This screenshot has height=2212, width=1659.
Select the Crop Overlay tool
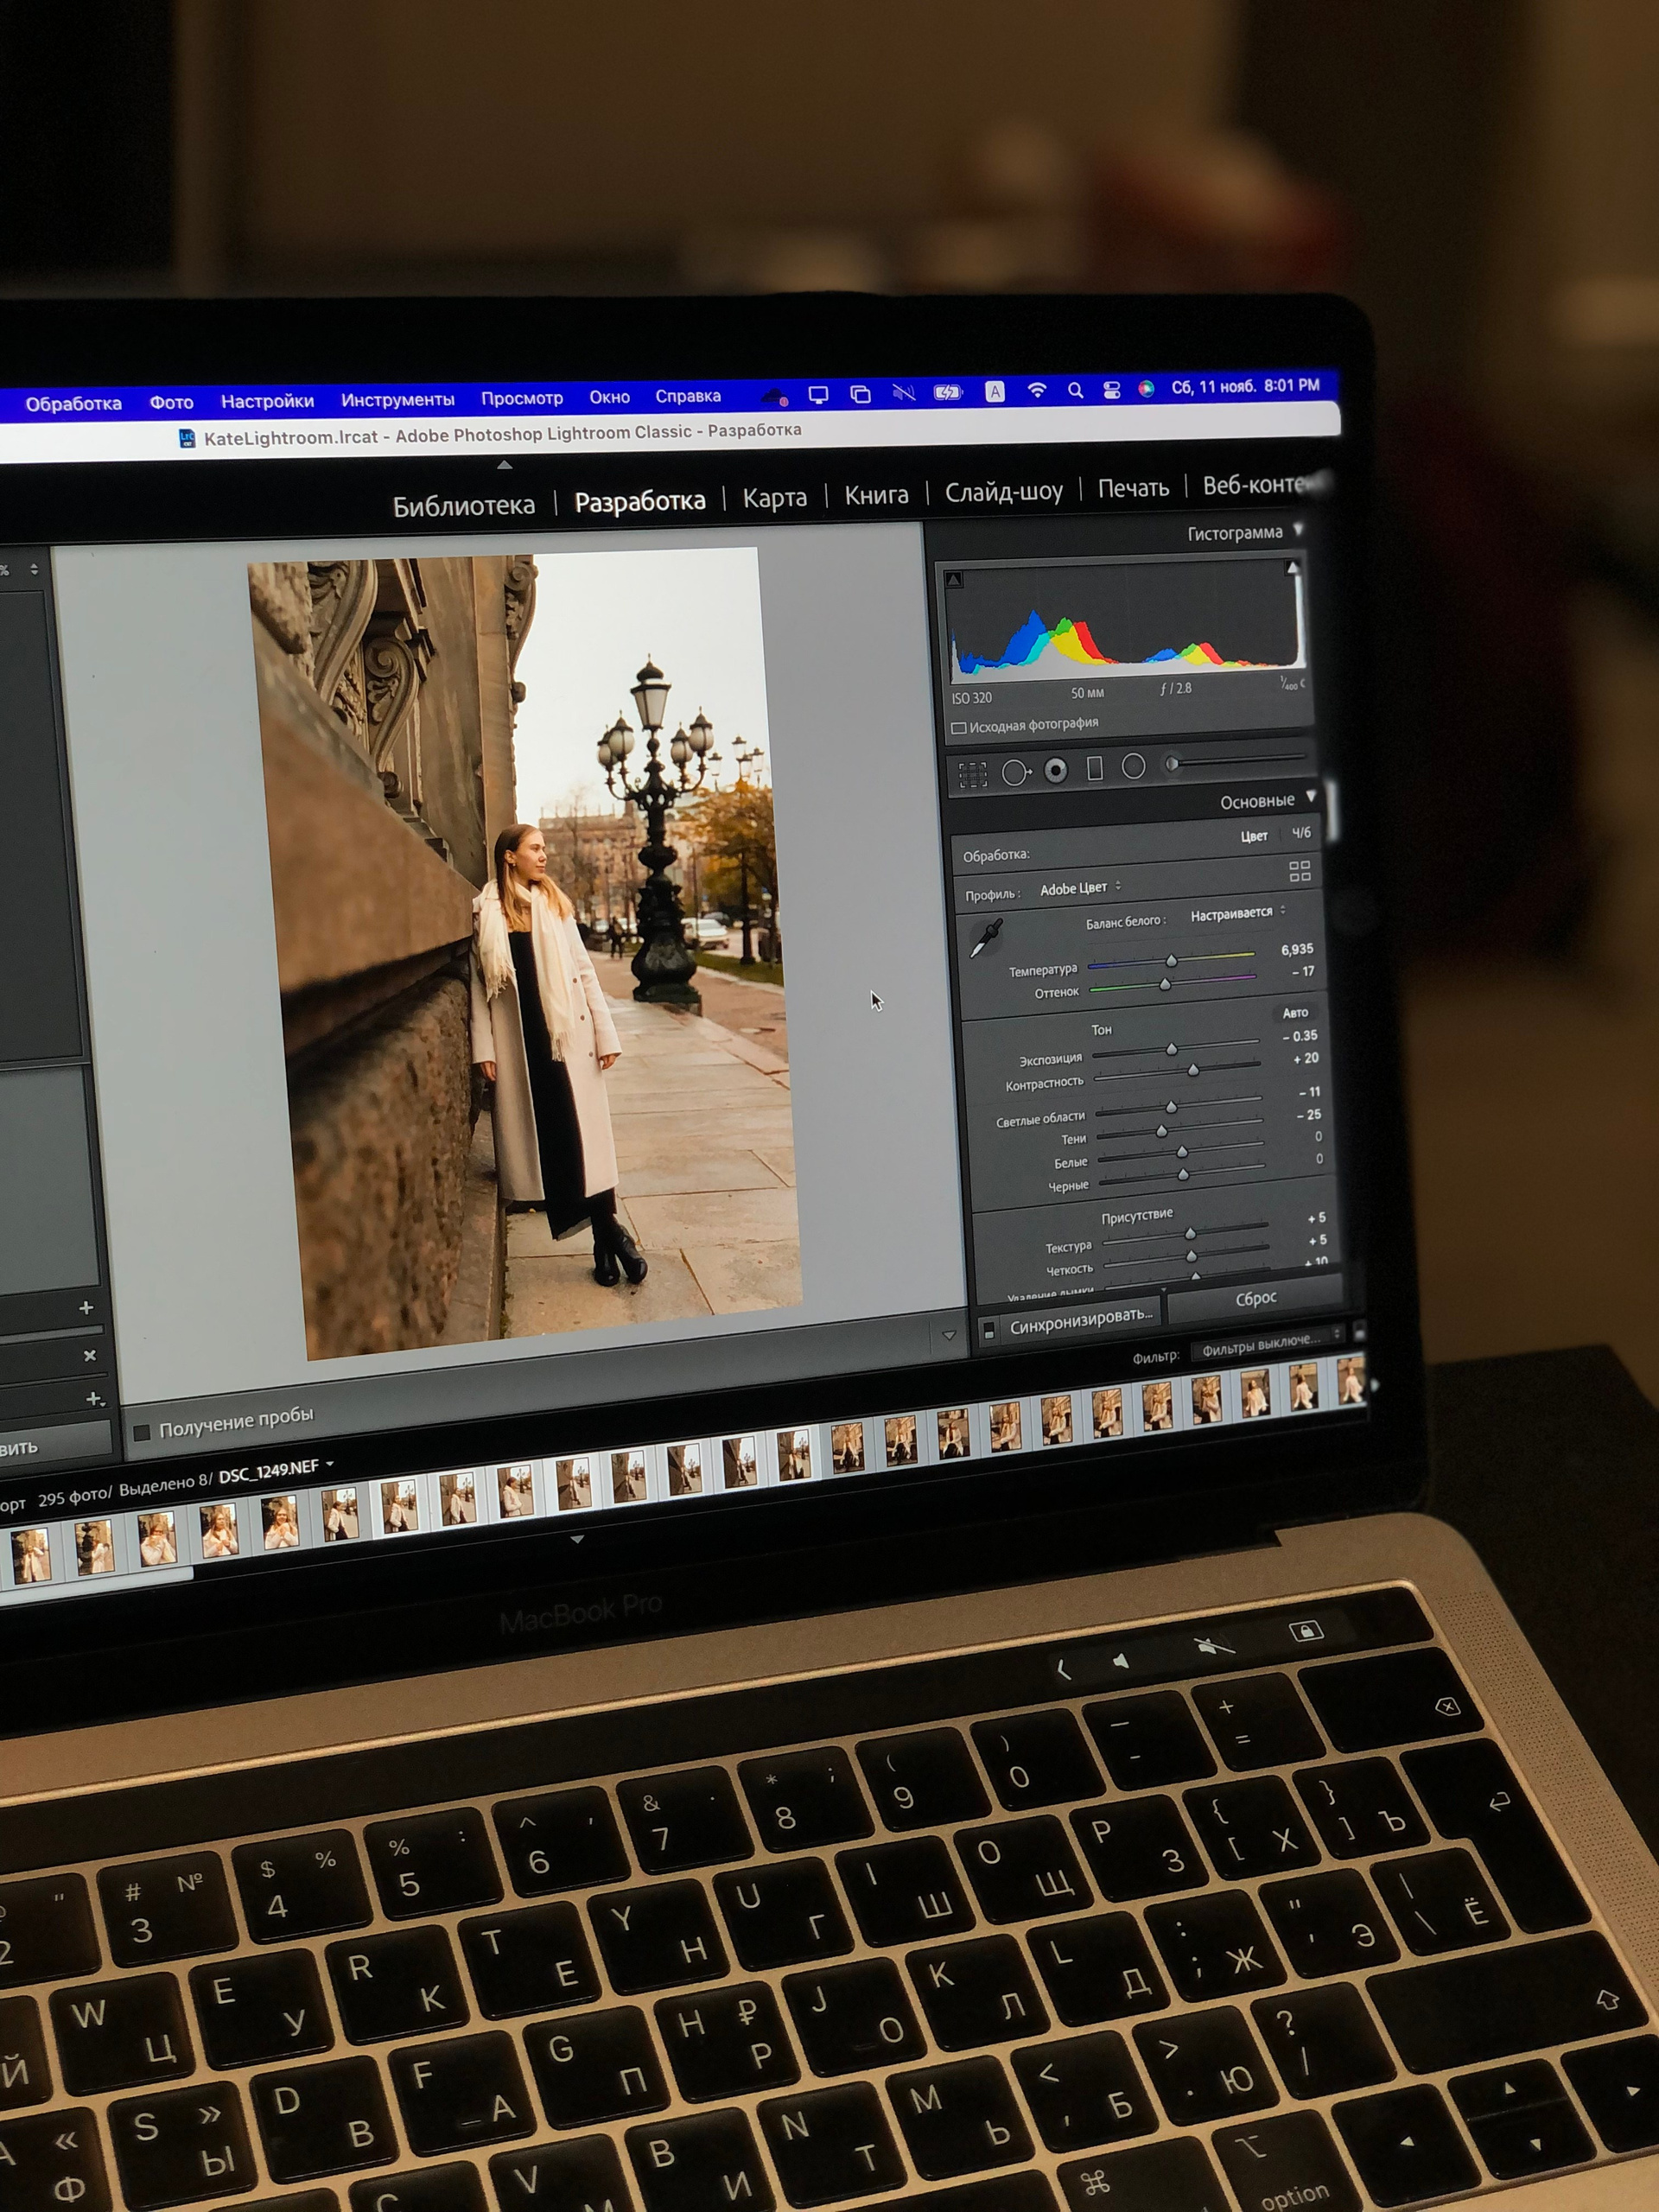(x=972, y=775)
